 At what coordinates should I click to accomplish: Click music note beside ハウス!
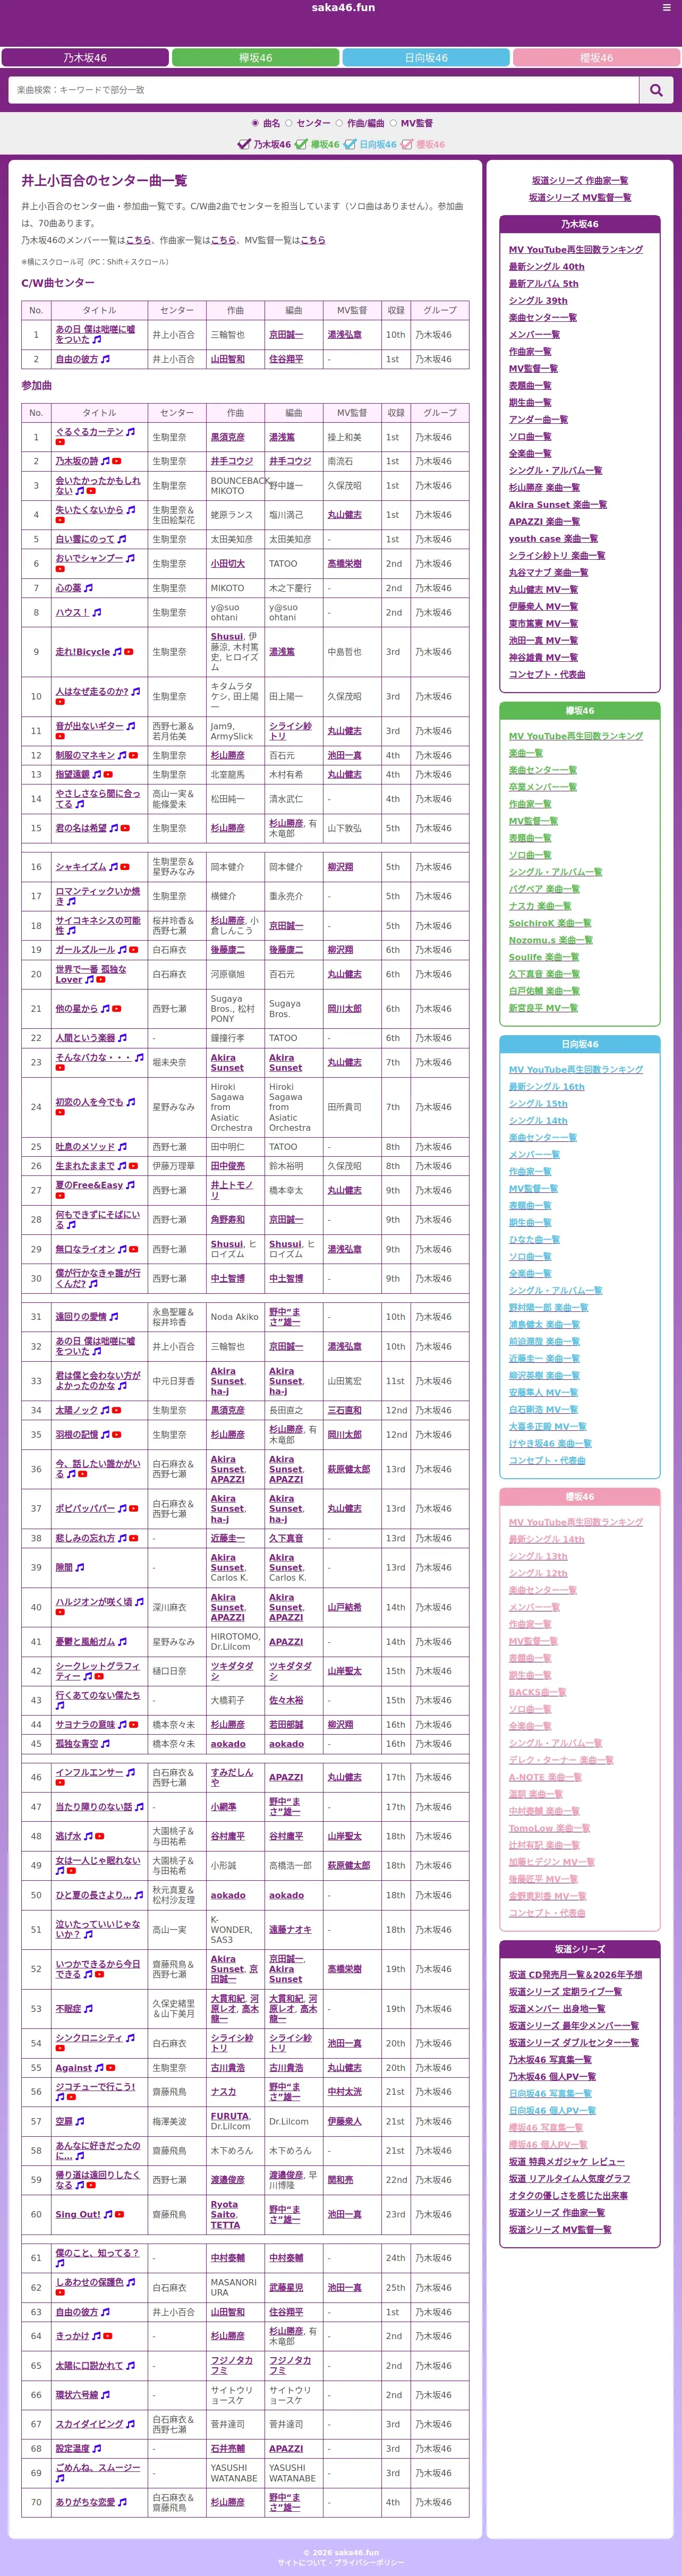click(96, 612)
